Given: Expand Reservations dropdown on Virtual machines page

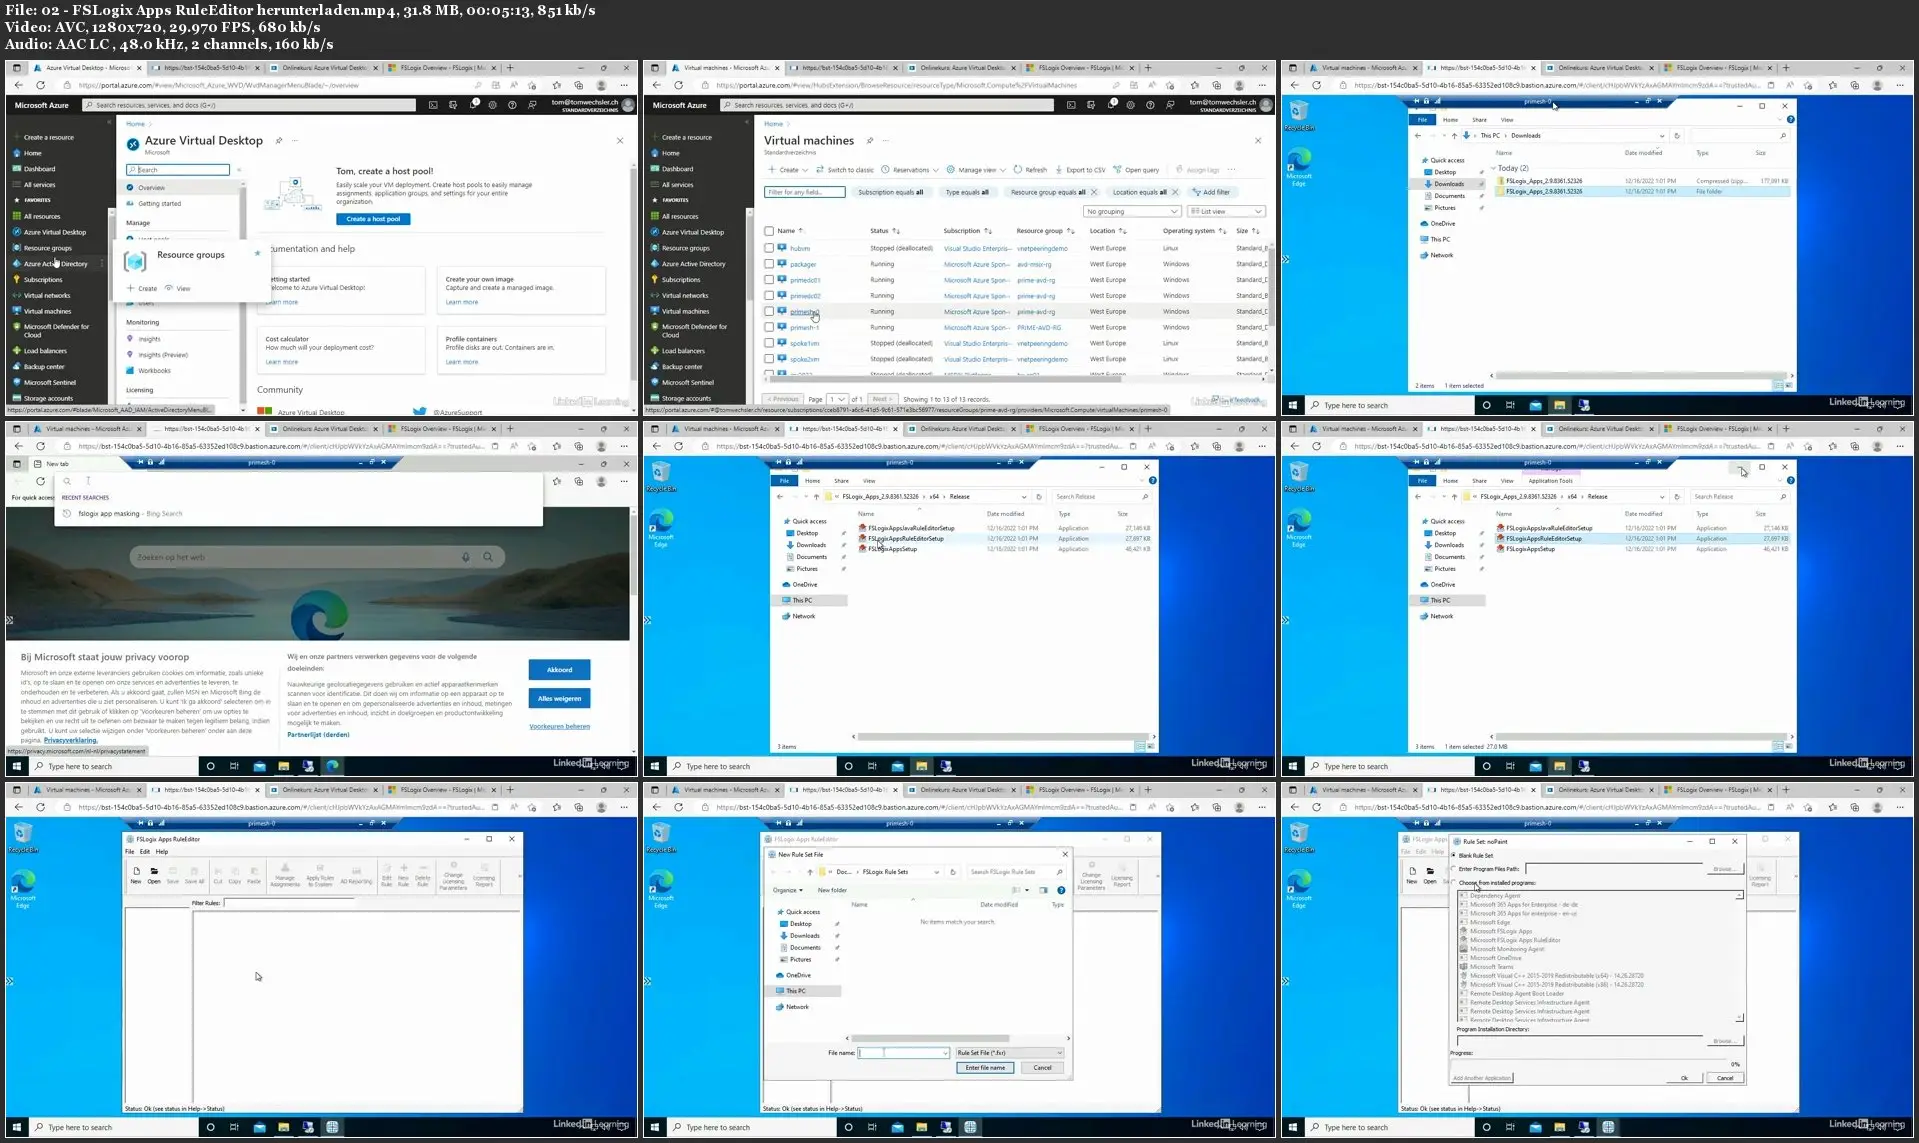Looking at the screenshot, I should (x=910, y=170).
